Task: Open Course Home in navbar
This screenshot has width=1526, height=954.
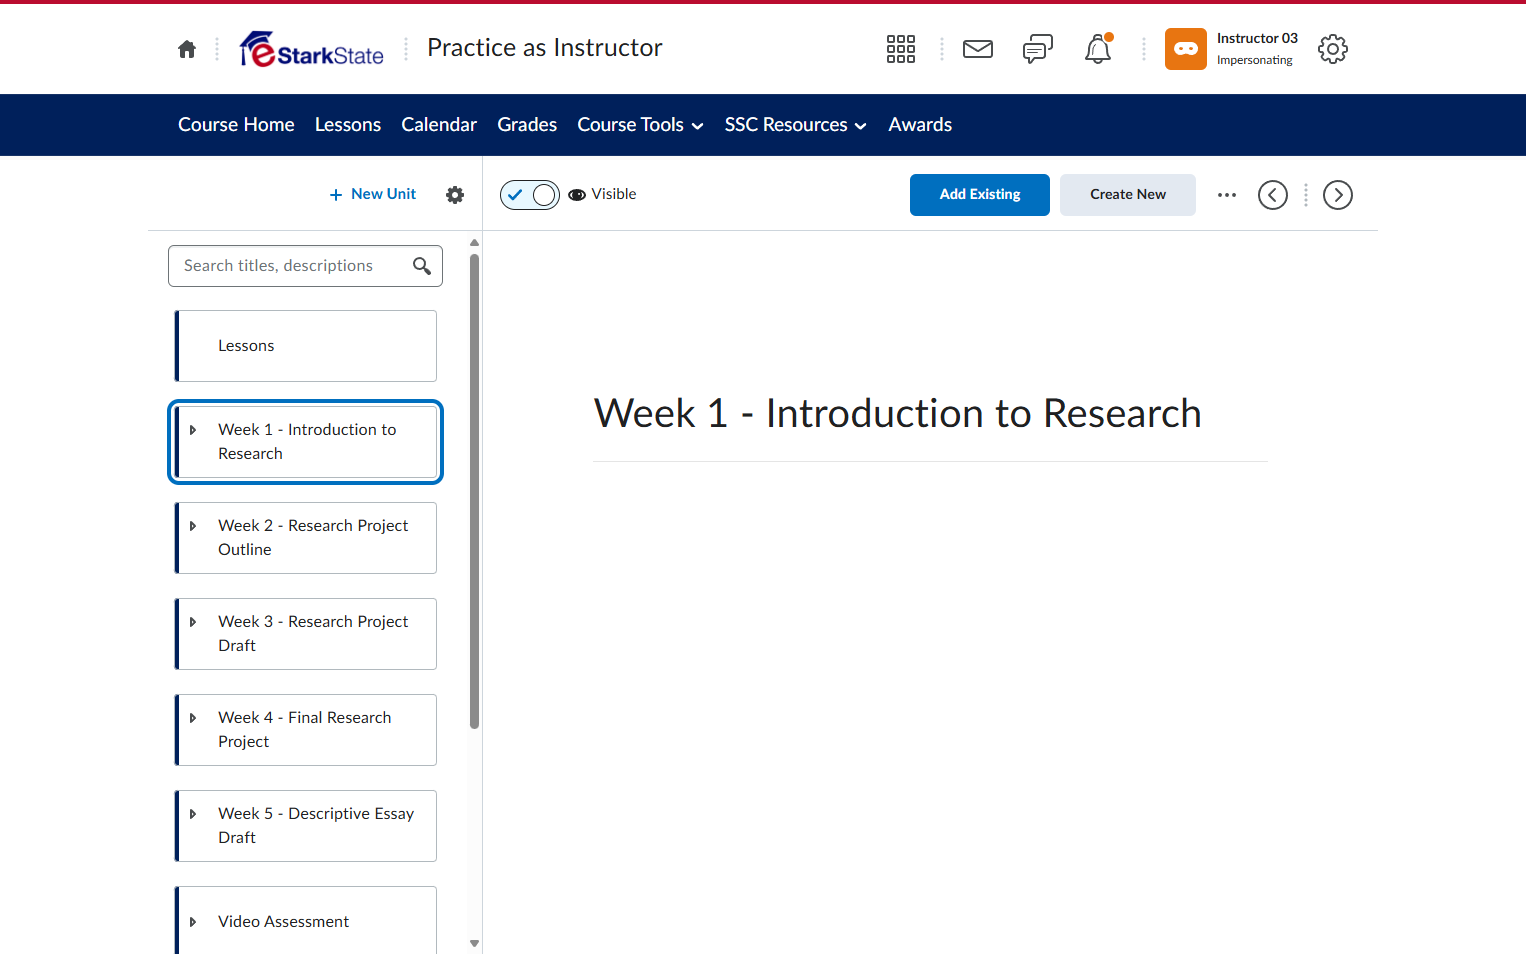Action: 236,125
